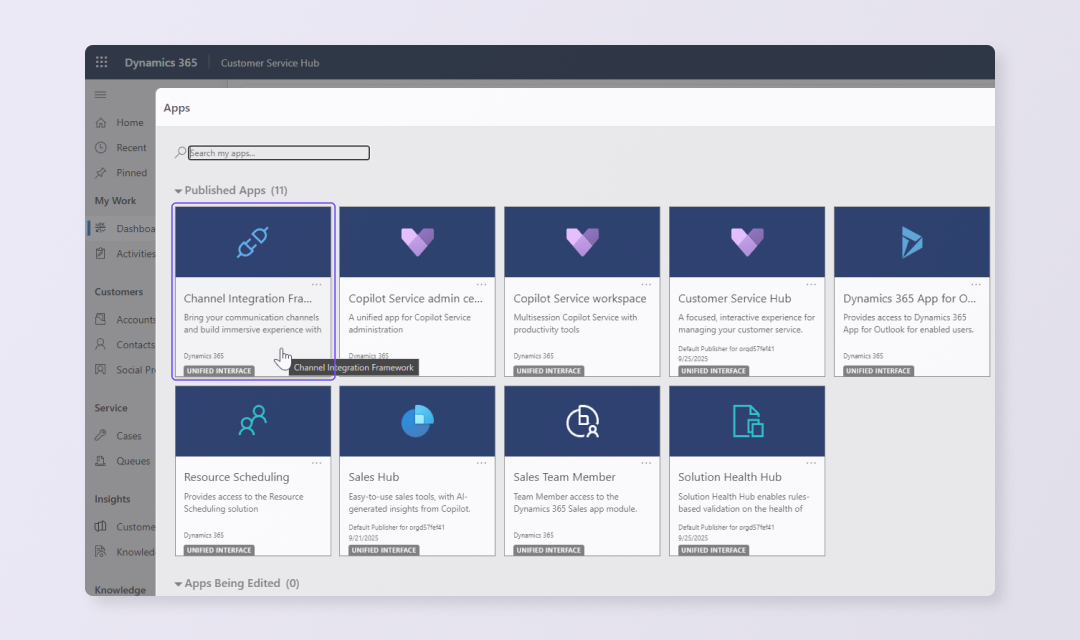Select Cases in the Service navigation
Viewport: 1080px width, 640px height.
tap(128, 436)
